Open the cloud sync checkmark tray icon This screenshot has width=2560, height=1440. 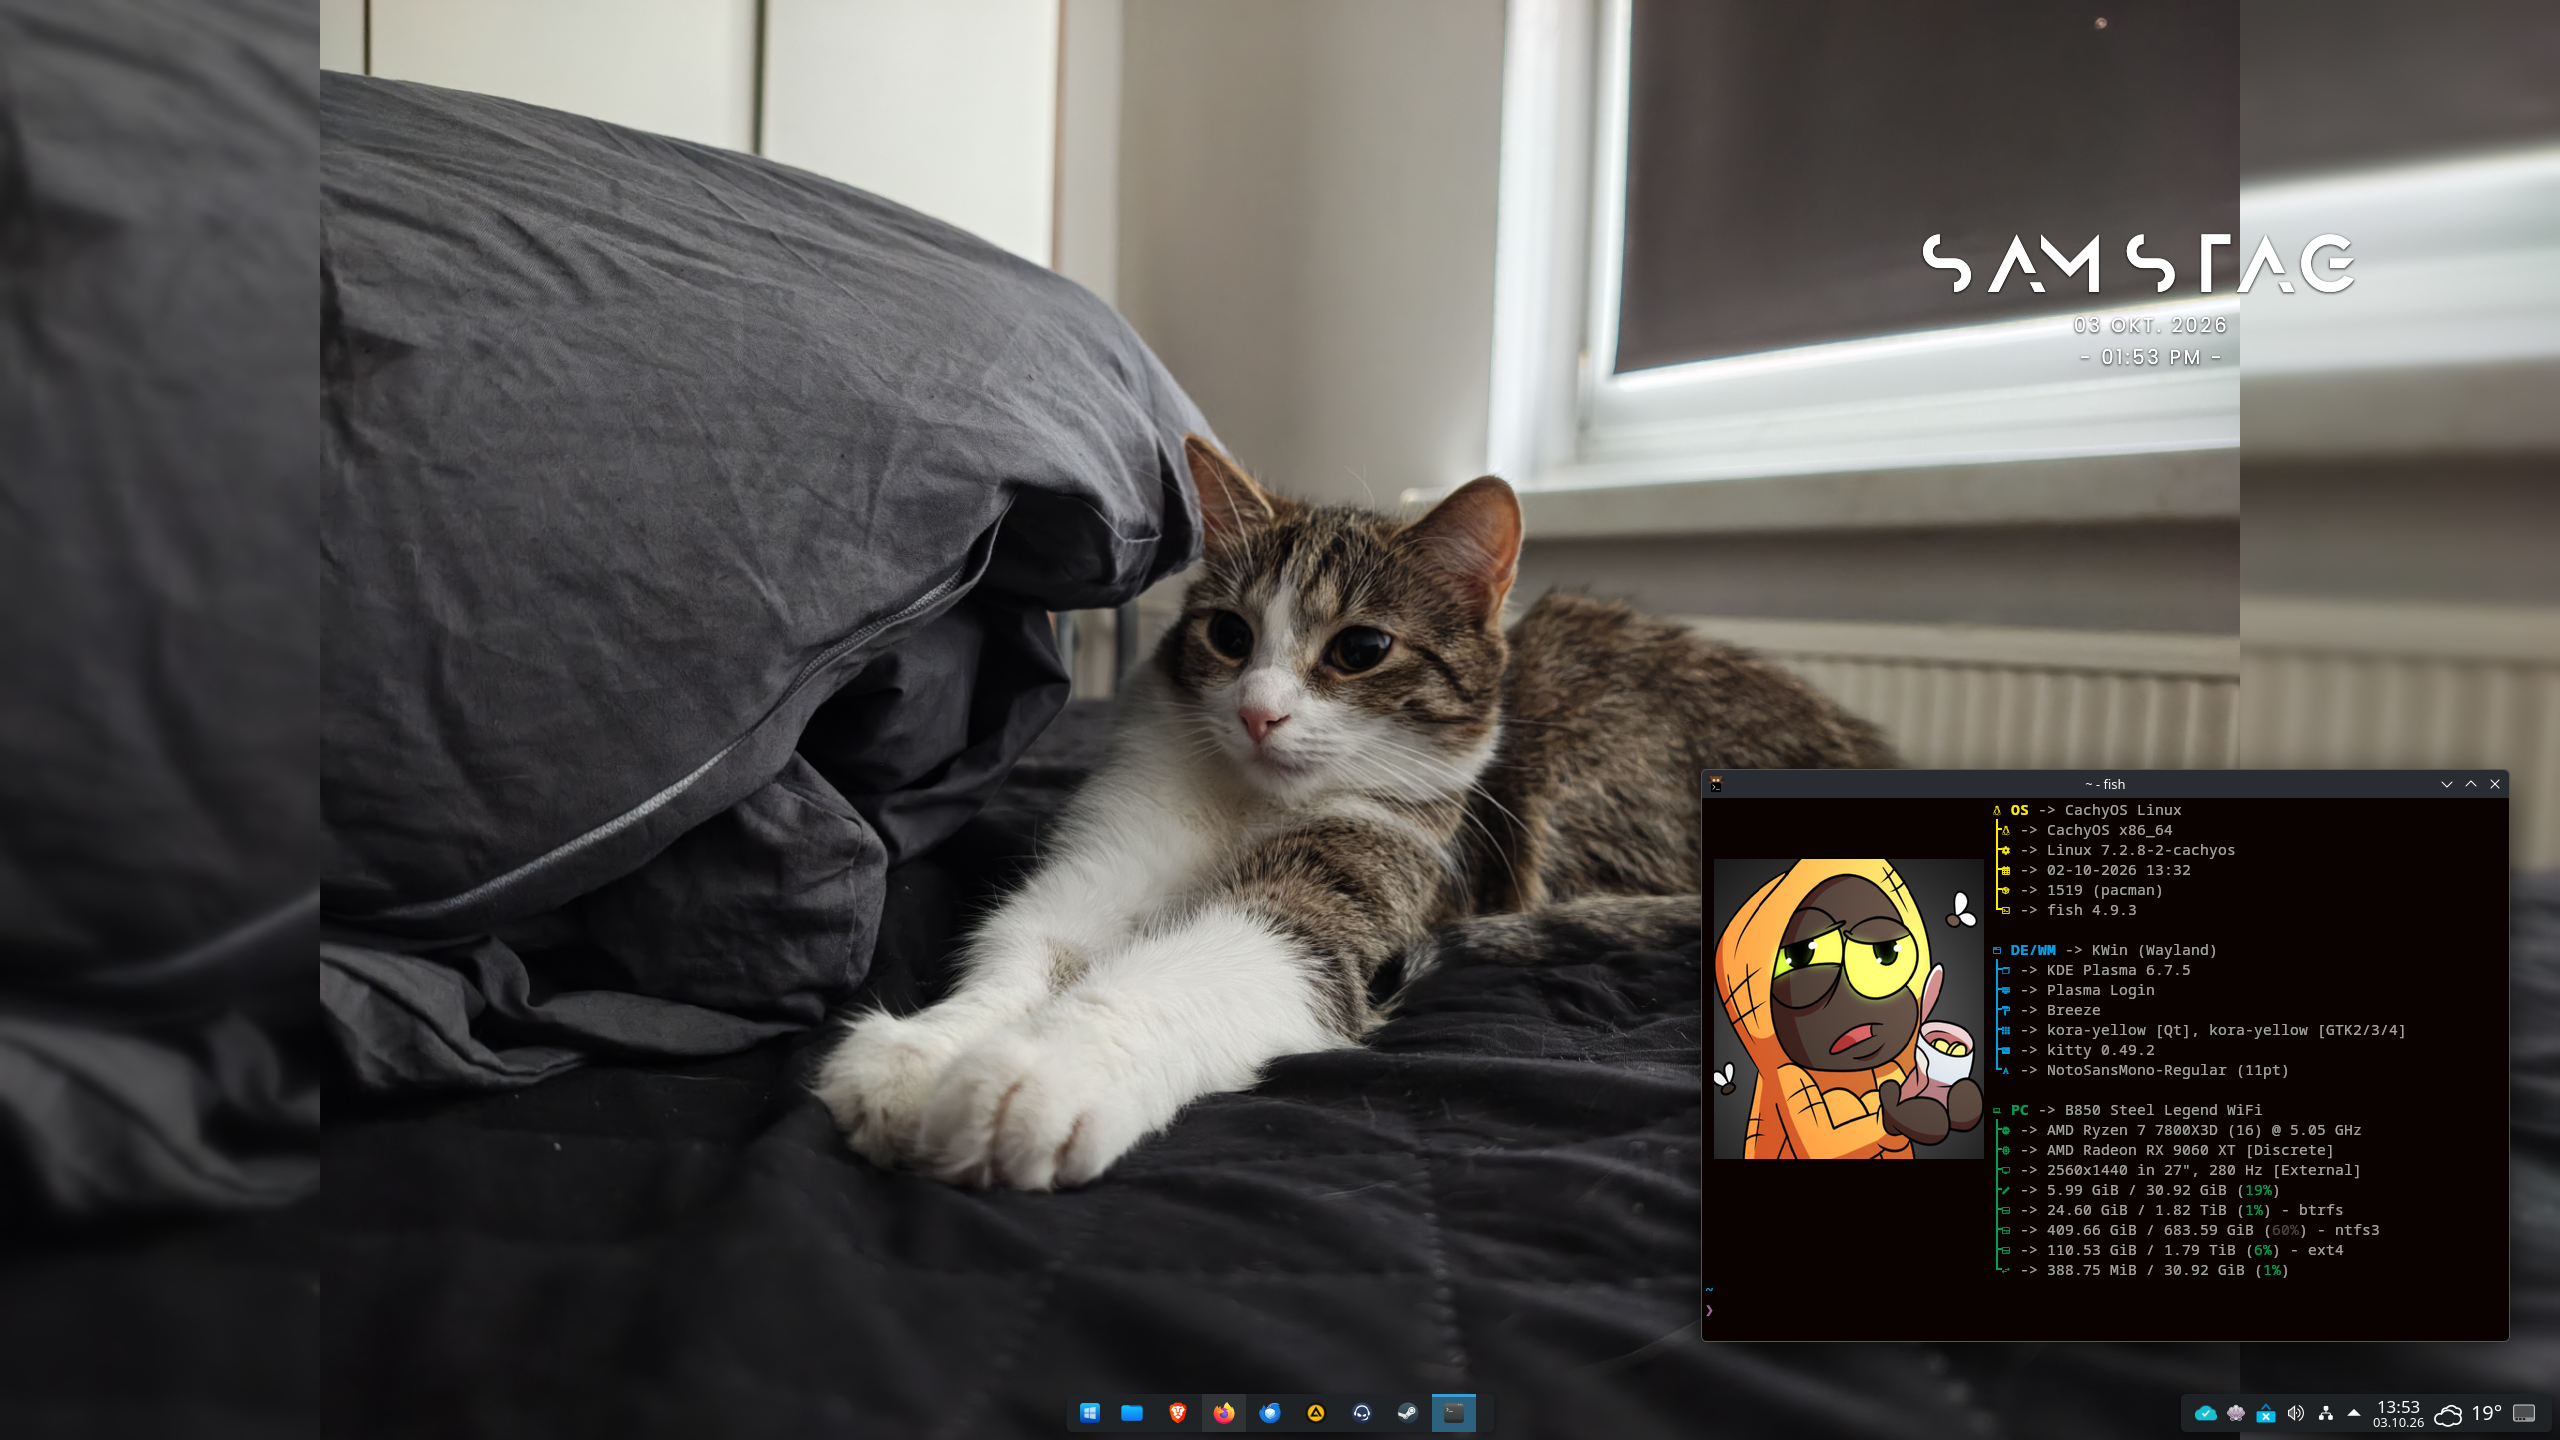tap(2205, 1413)
